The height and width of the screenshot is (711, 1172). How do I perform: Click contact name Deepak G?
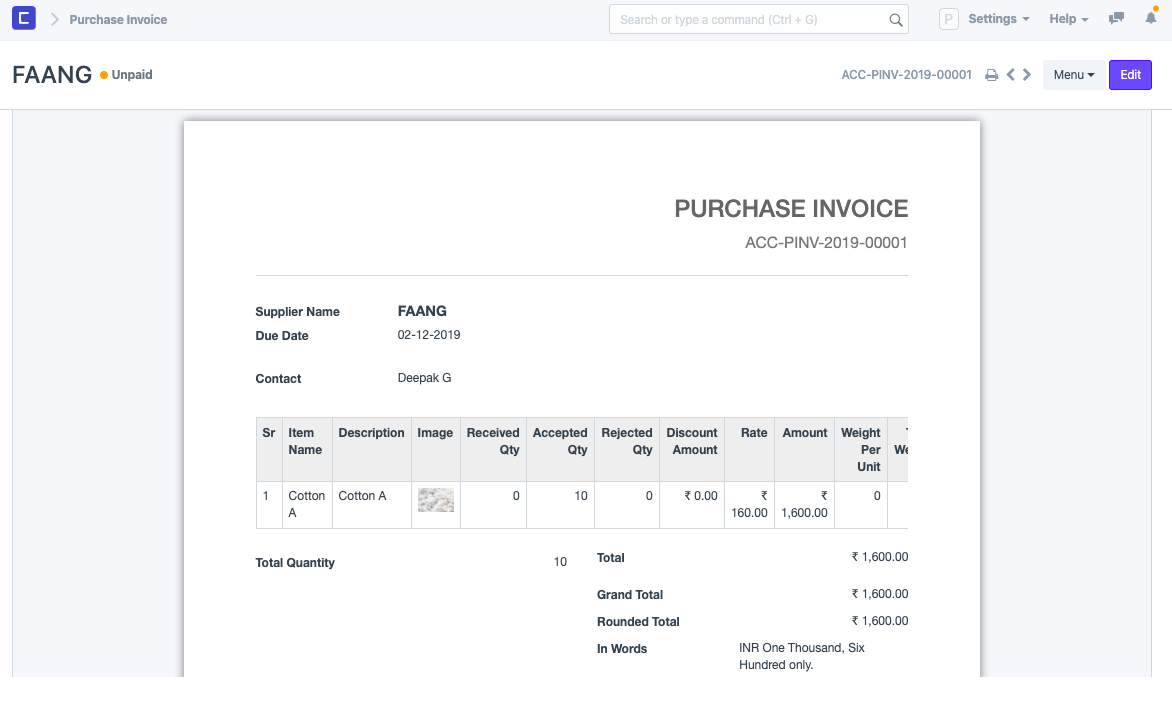click(425, 378)
